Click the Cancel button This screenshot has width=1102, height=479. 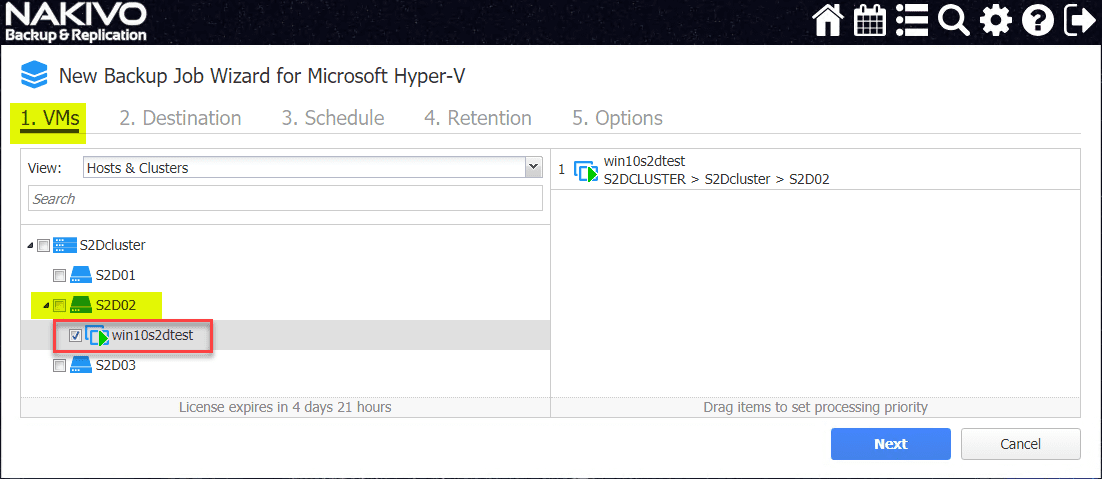click(1020, 444)
